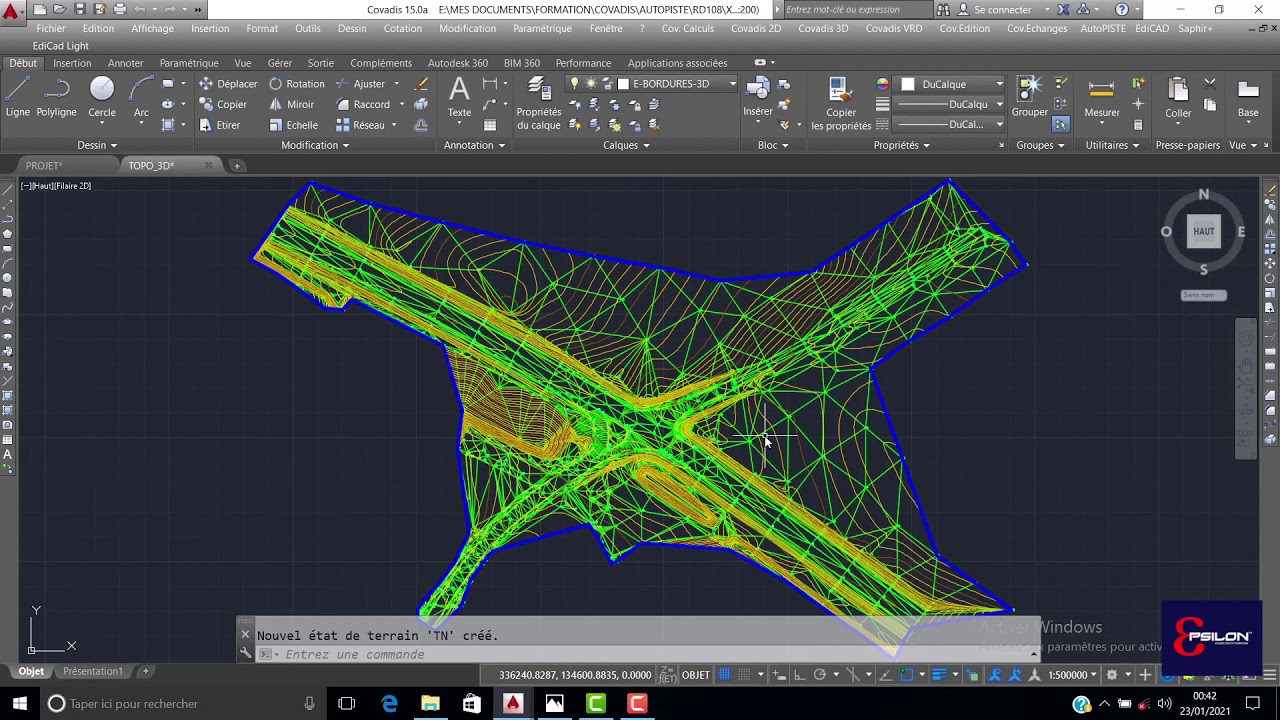Viewport: 1280px width, 720px height.
Task: Click the object color wheel icon
Action: click(x=882, y=84)
